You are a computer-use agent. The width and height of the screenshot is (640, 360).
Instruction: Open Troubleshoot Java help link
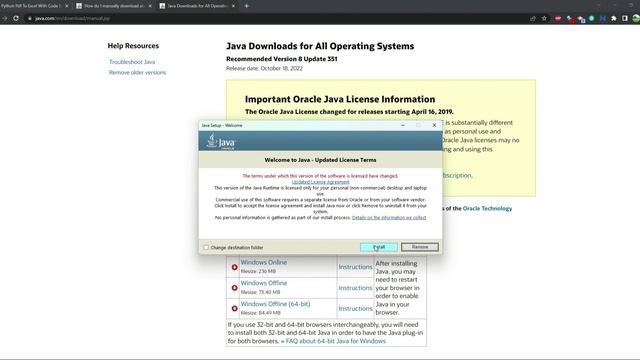(132, 62)
